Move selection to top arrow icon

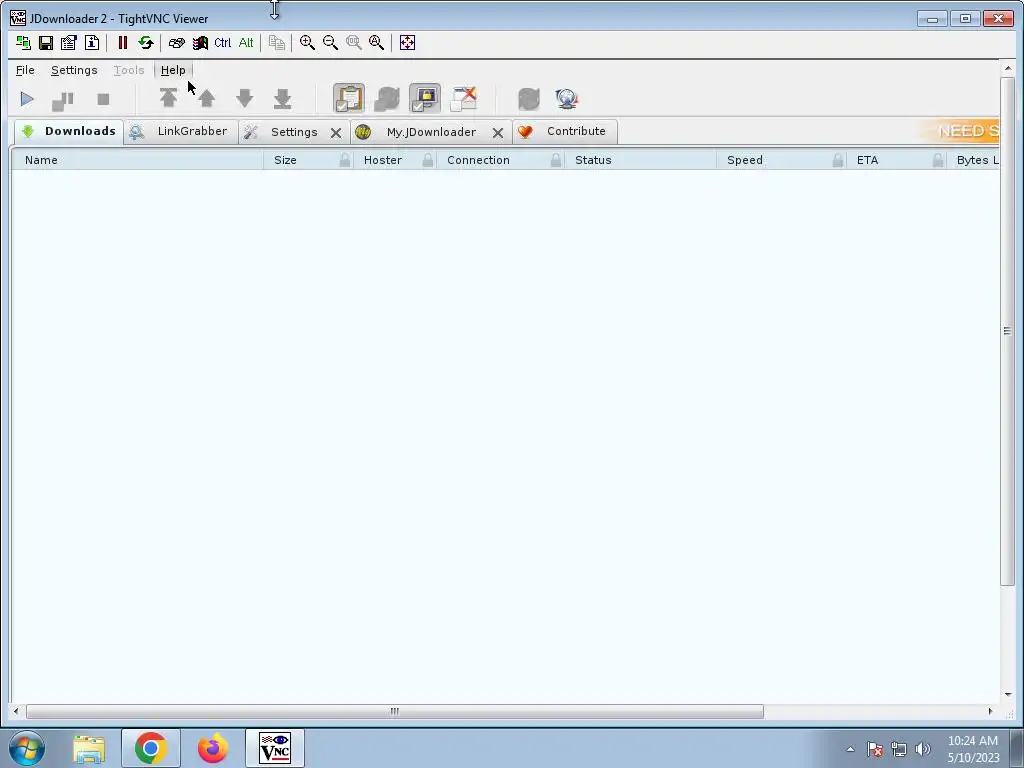[x=168, y=99]
